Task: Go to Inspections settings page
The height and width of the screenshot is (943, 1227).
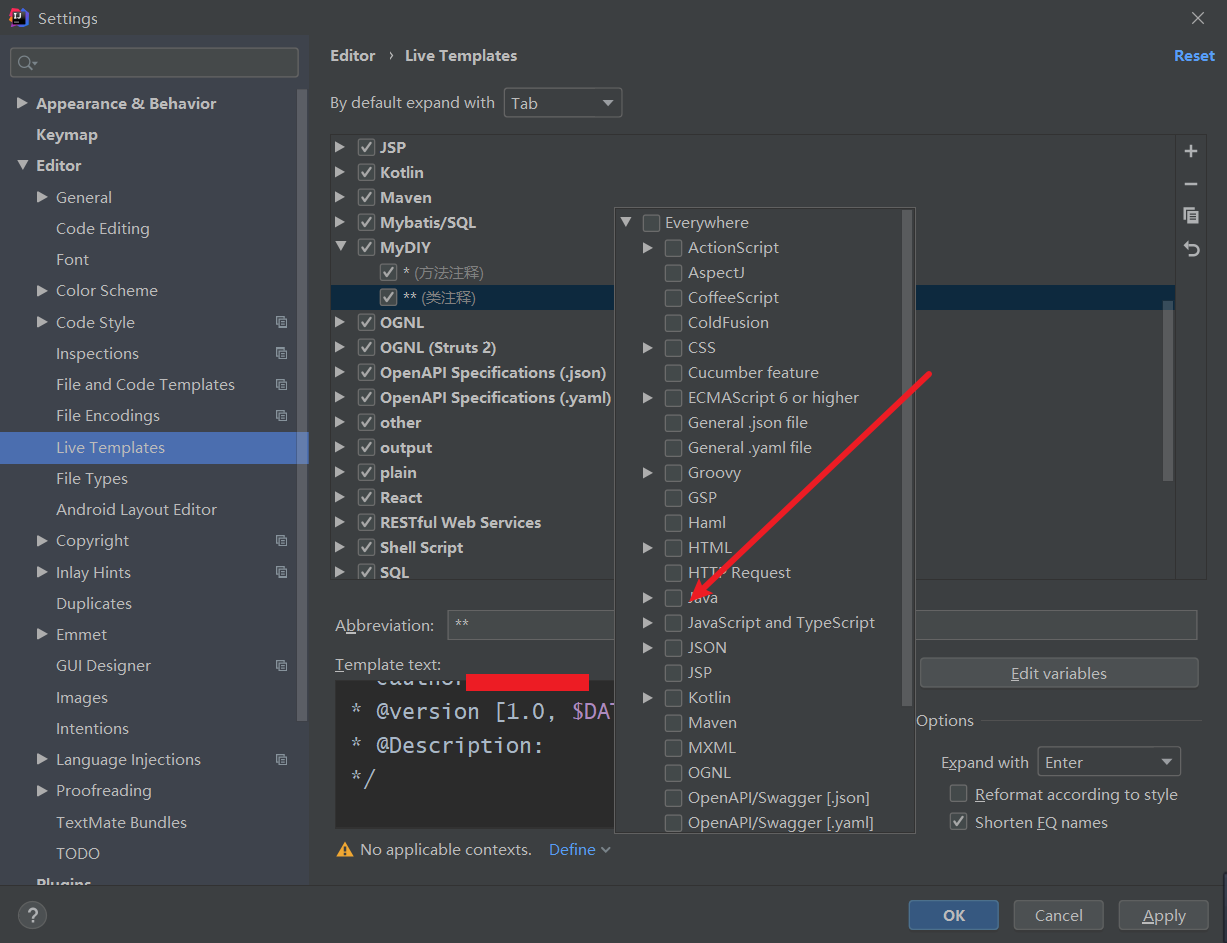Action: point(97,353)
